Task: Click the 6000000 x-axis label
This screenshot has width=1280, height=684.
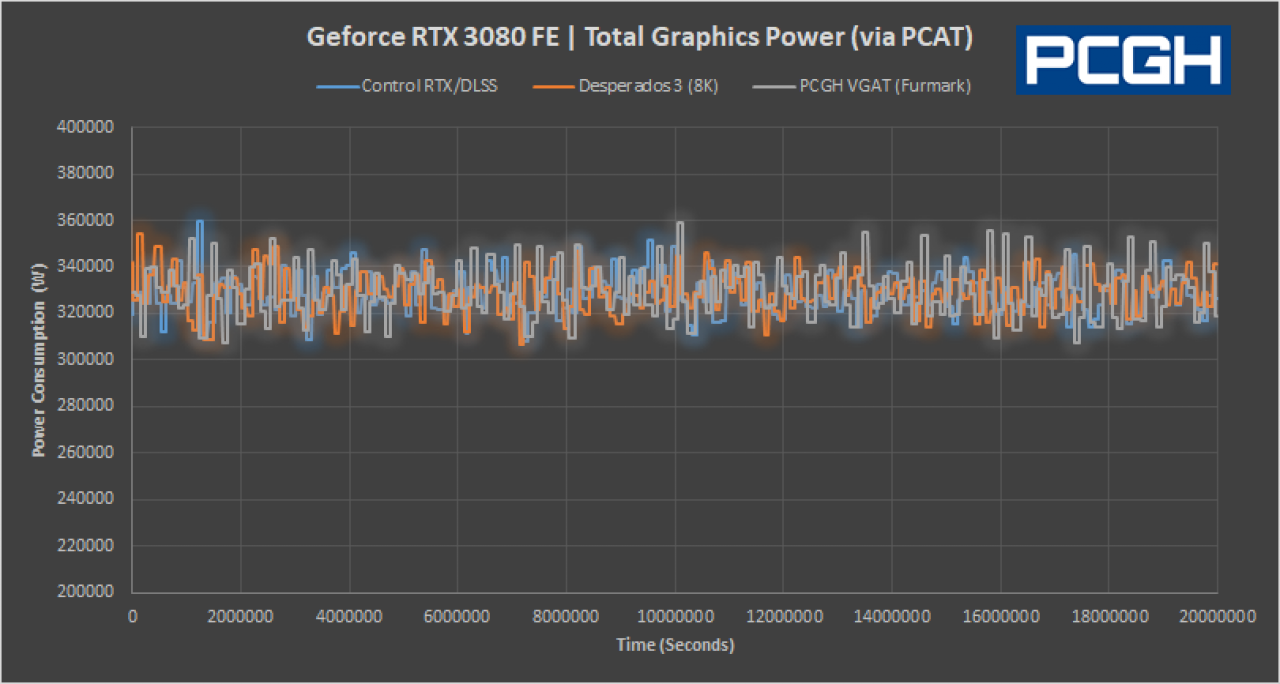Action: click(x=458, y=619)
